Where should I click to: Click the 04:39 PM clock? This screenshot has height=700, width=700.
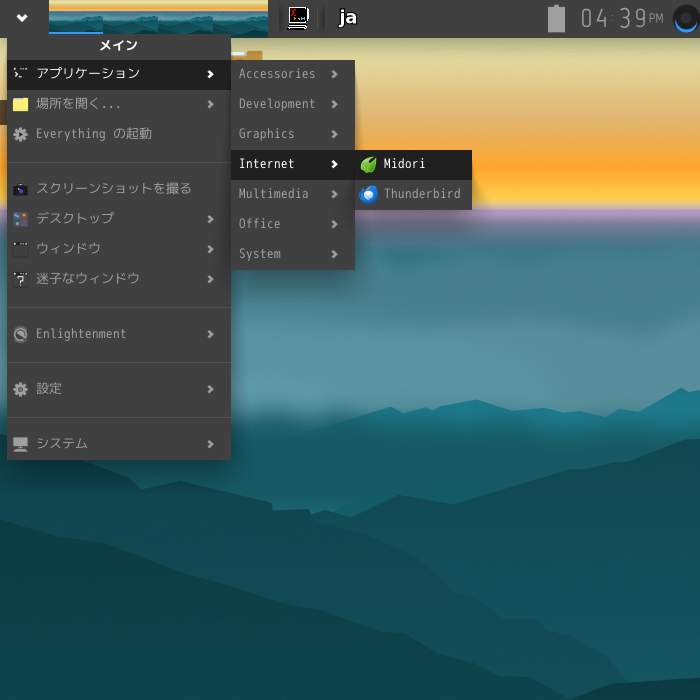point(621,18)
